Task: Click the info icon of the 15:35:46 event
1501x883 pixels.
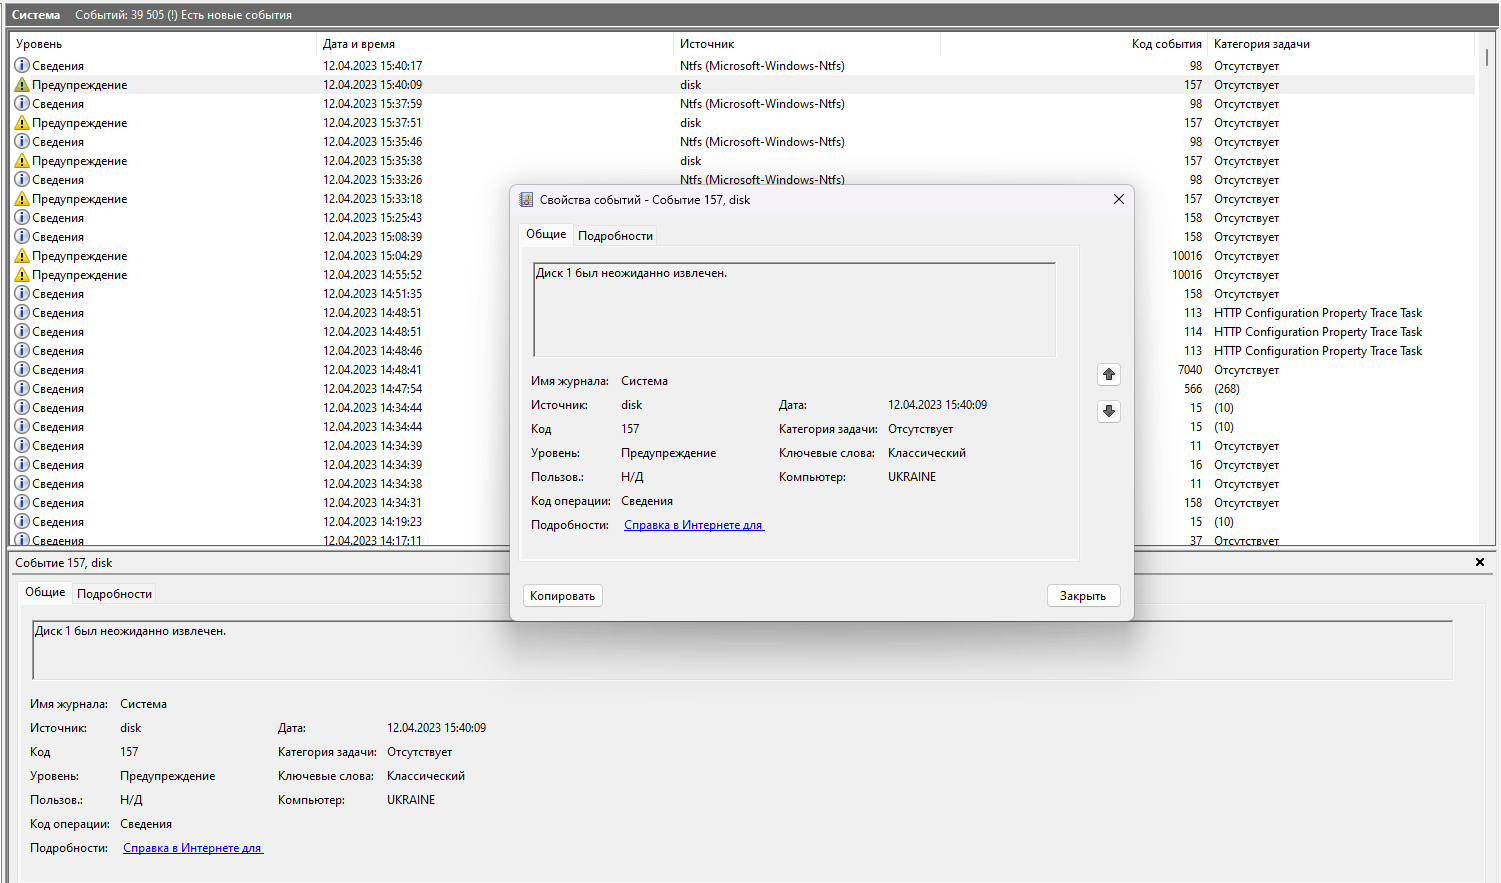Action: [22, 142]
